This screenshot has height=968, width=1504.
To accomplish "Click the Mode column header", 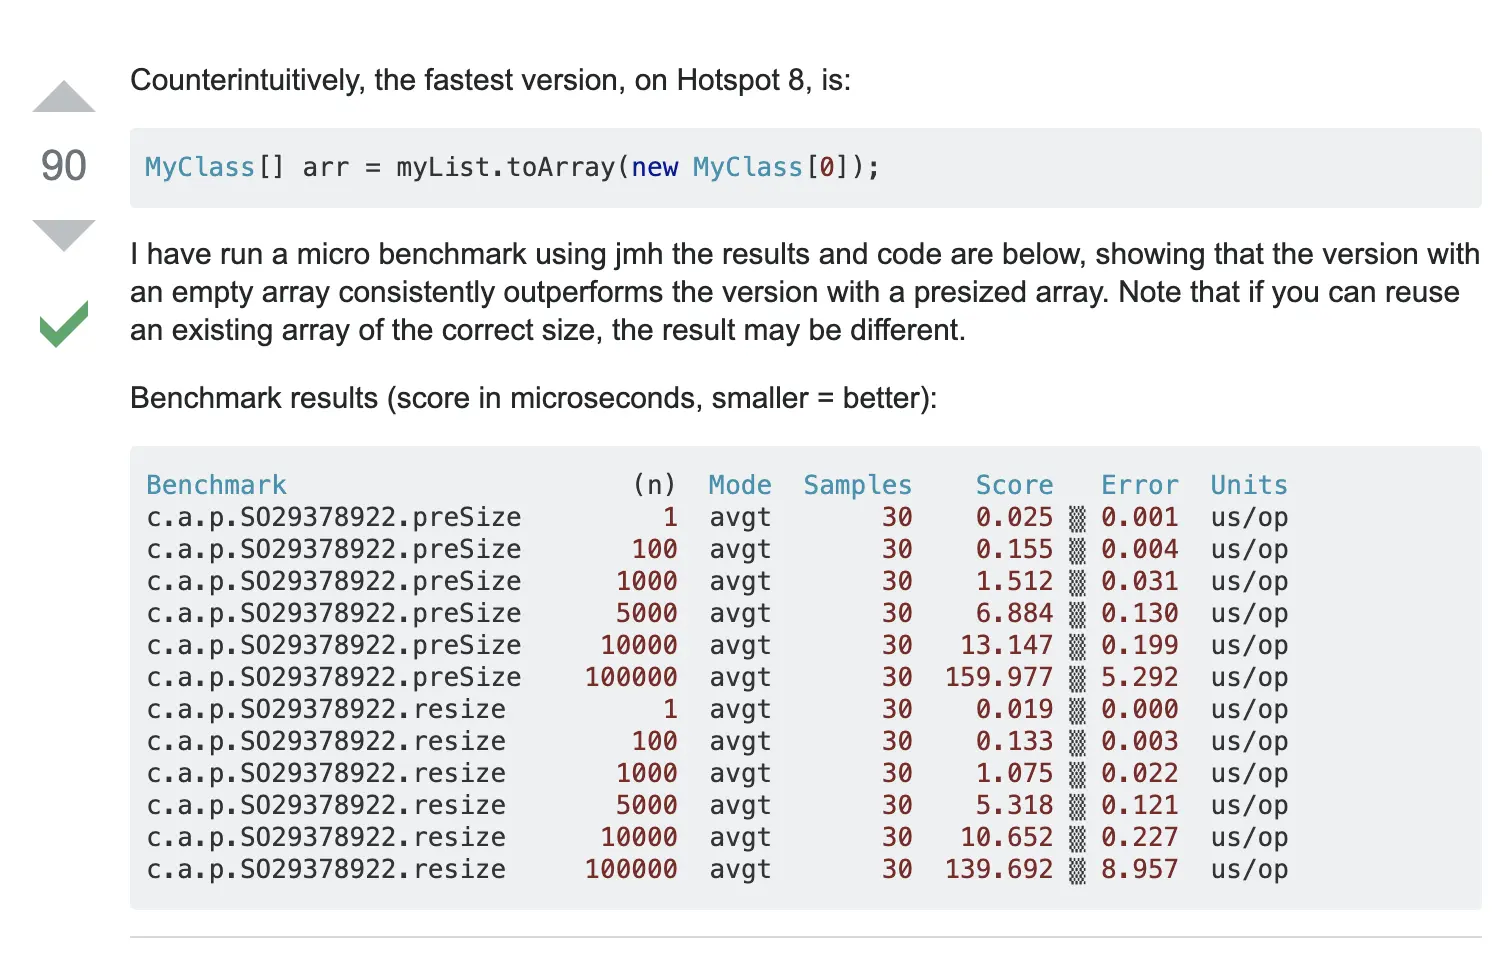I will pyautogui.click(x=739, y=485).
